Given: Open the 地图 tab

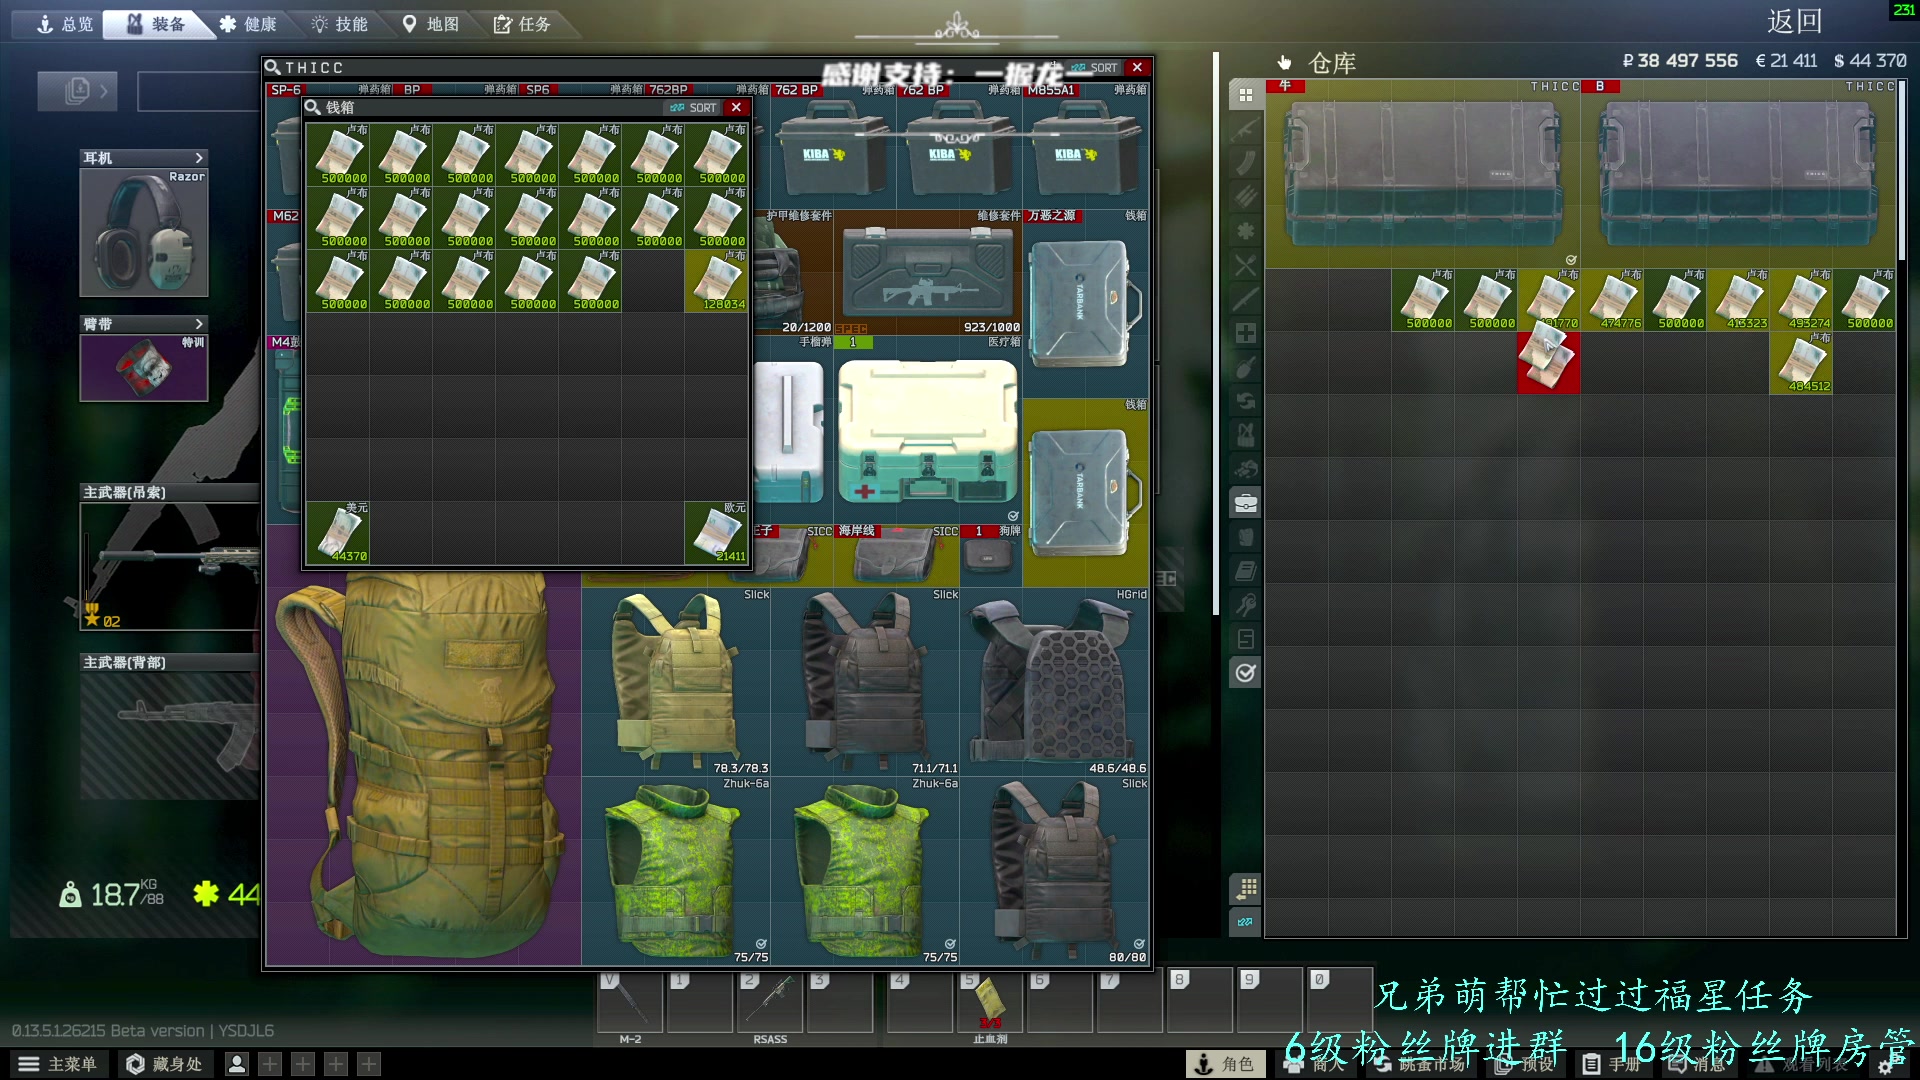Looking at the screenshot, I should pyautogui.click(x=431, y=24).
